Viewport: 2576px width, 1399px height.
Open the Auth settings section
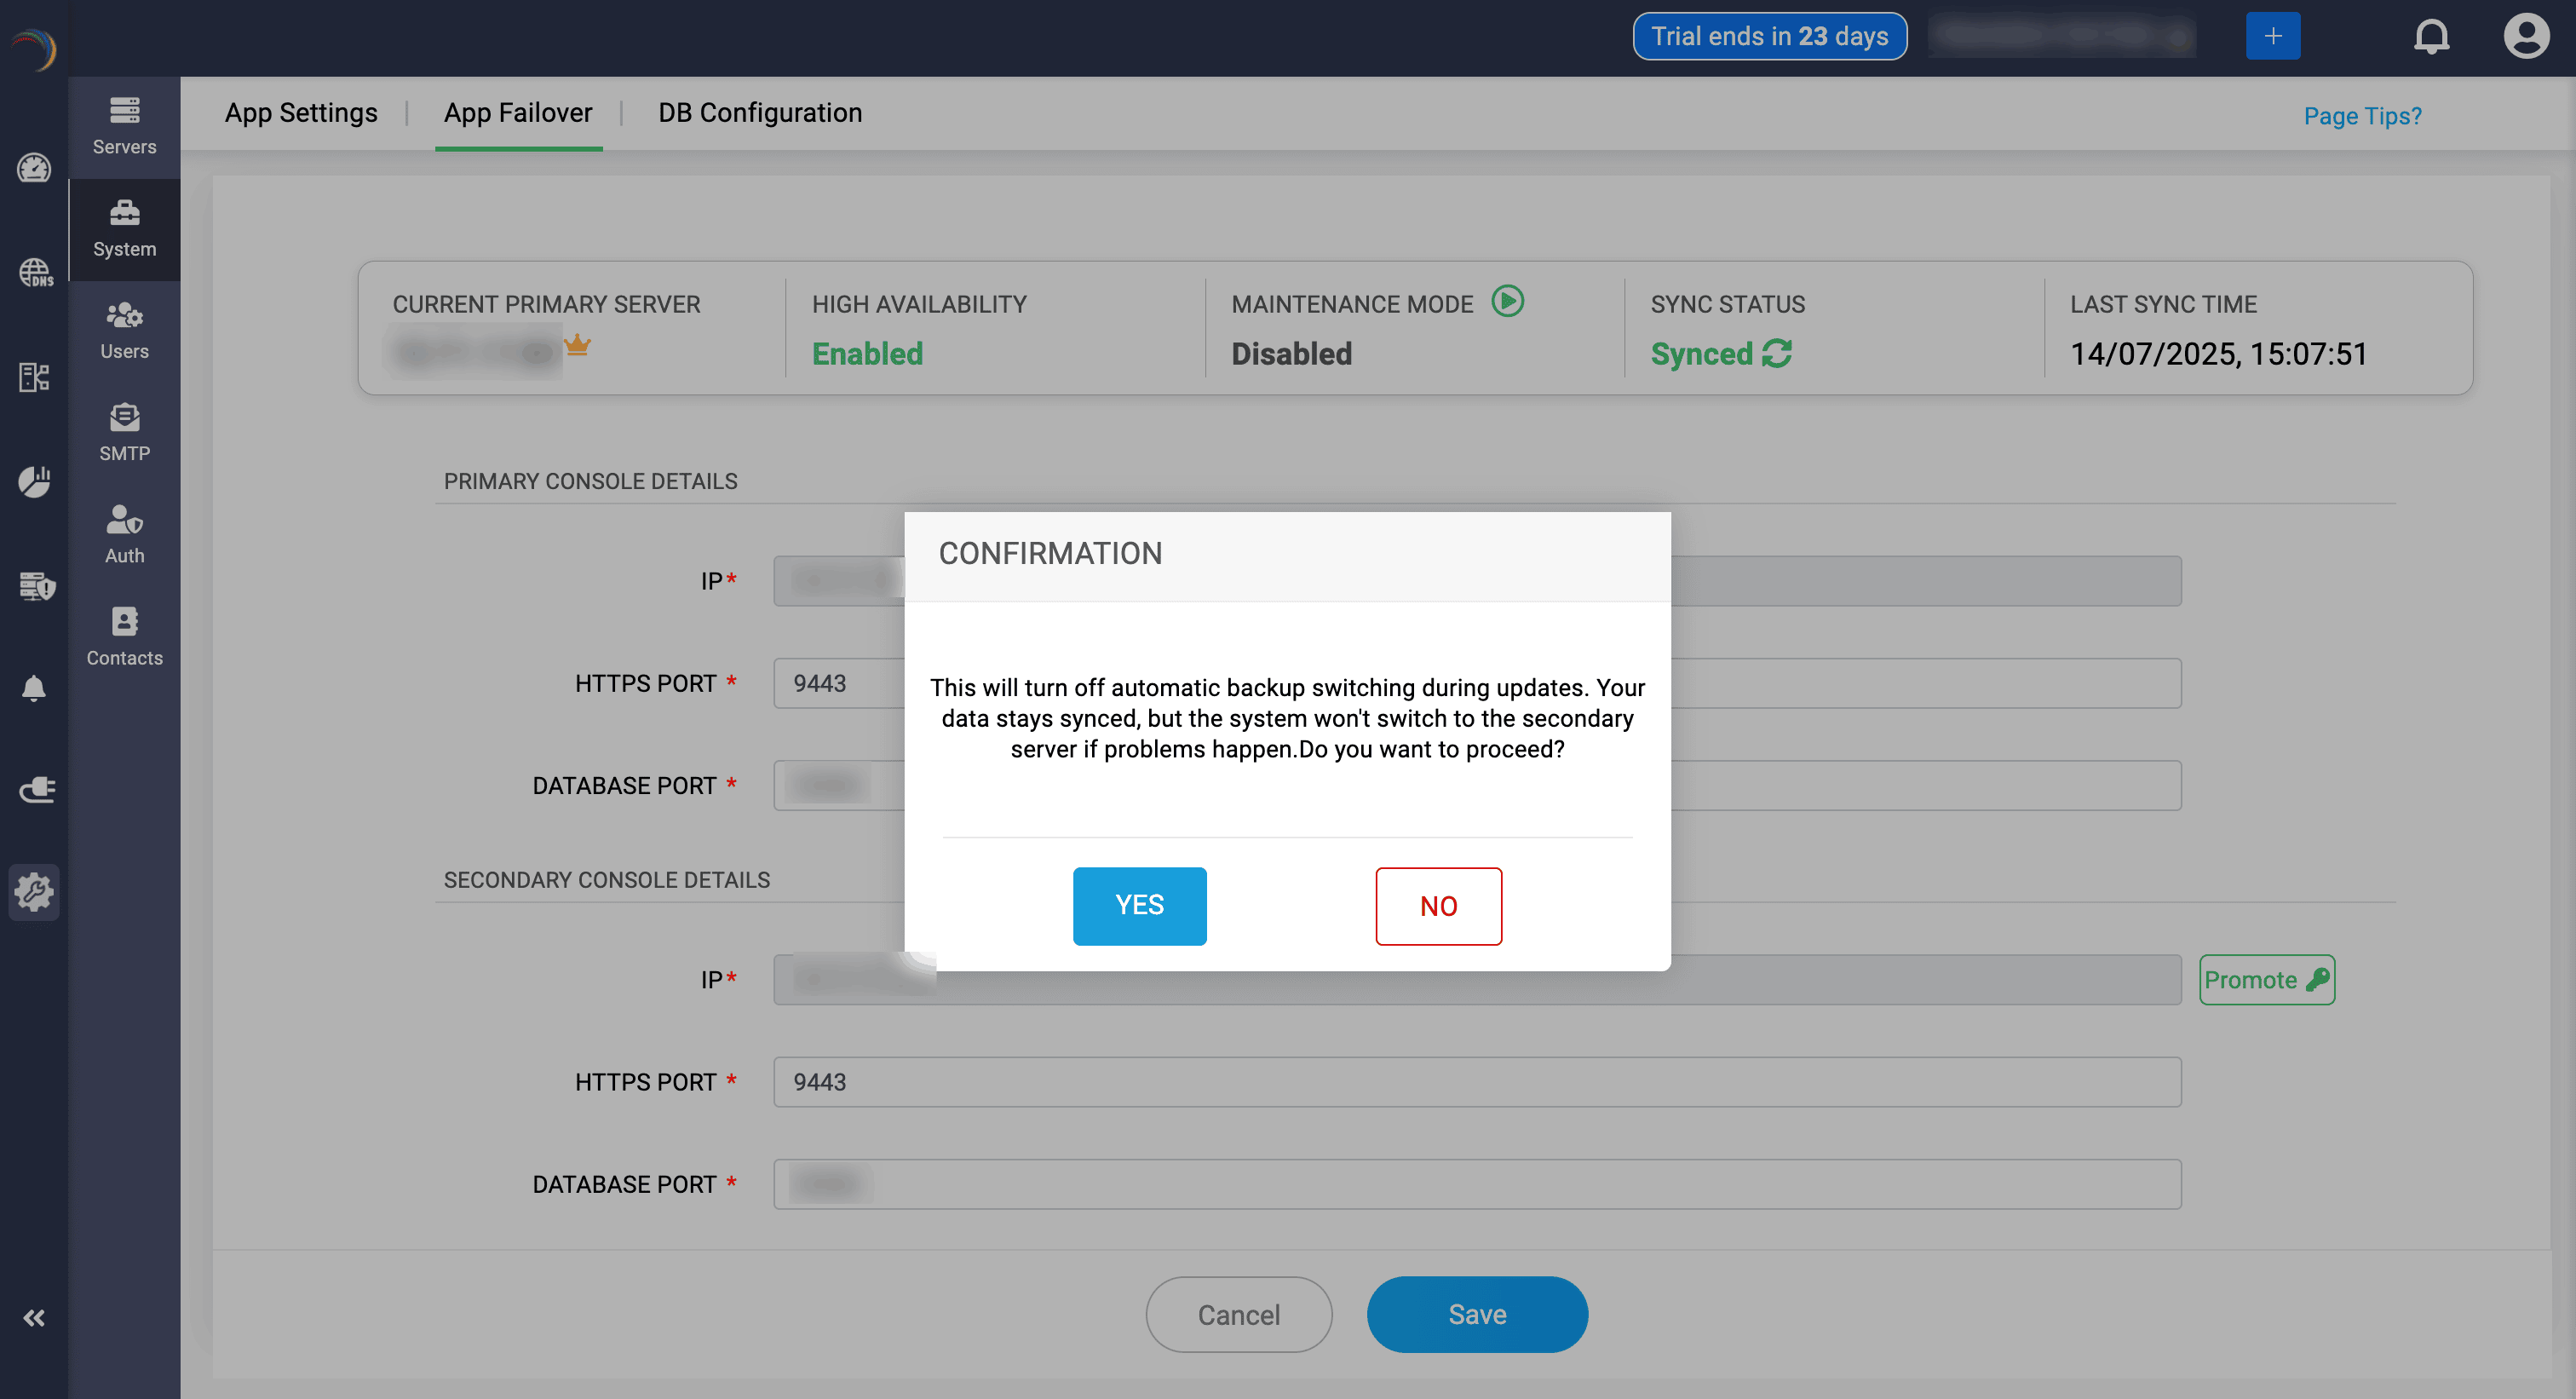pyautogui.click(x=124, y=534)
